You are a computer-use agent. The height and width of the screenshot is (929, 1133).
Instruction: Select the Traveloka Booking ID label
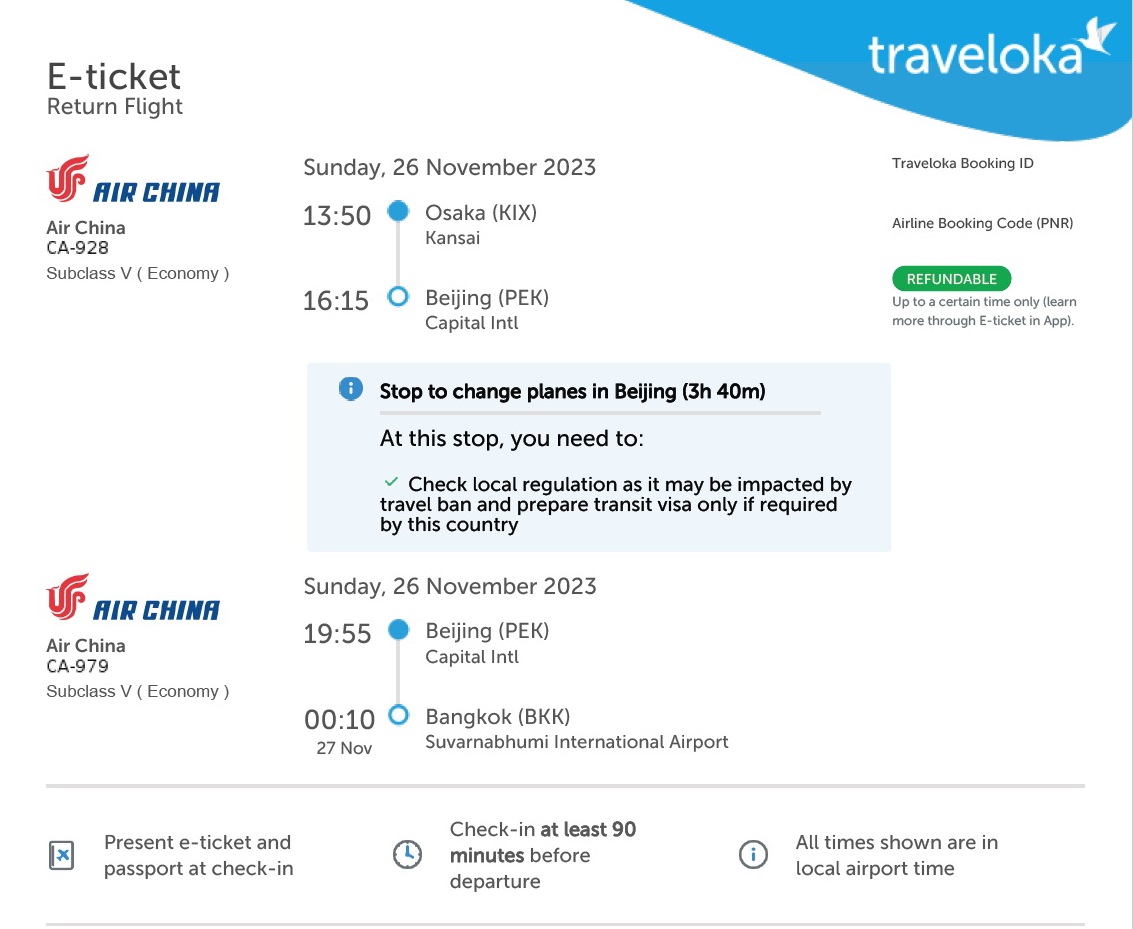(x=962, y=163)
